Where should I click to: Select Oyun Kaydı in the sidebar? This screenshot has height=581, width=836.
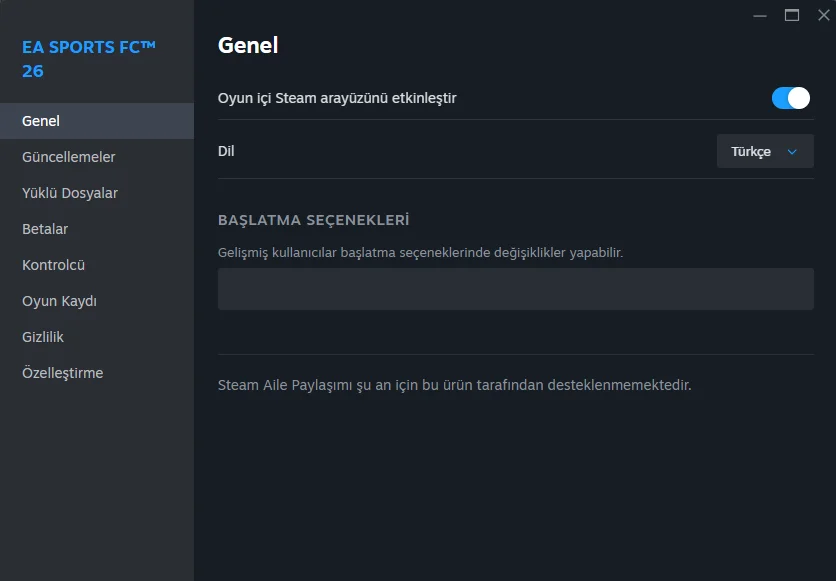[59, 301]
